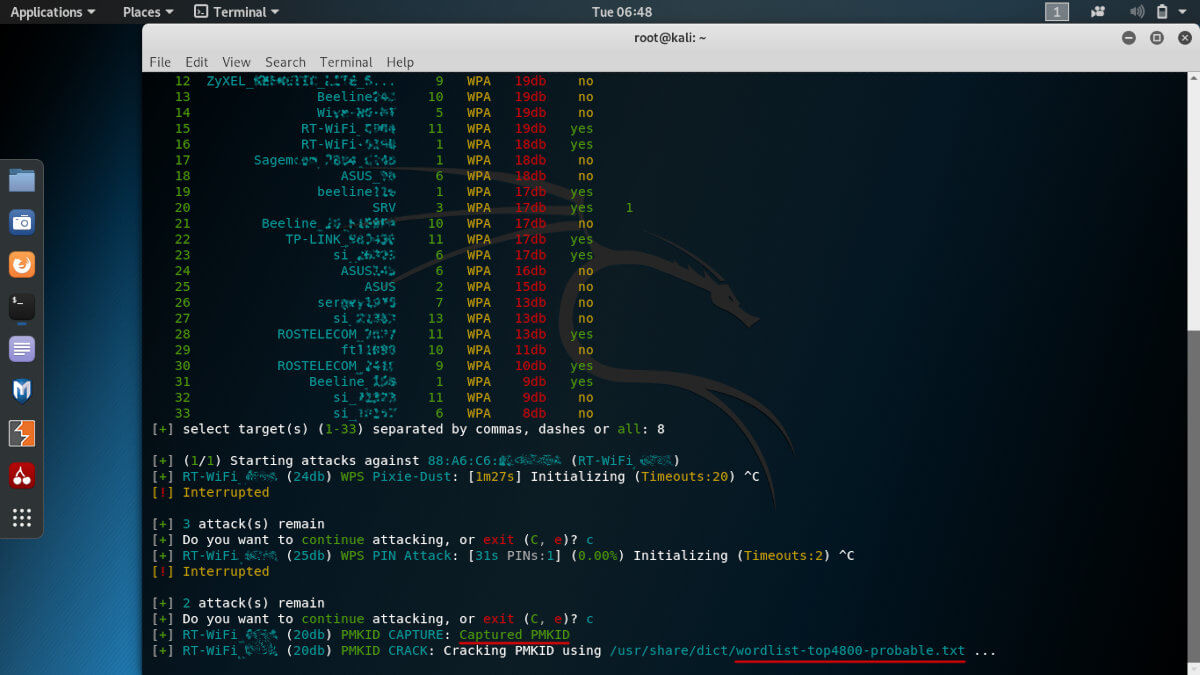Open the File menu in terminal
The height and width of the screenshot is (675, 1200).
coord(160,62)
